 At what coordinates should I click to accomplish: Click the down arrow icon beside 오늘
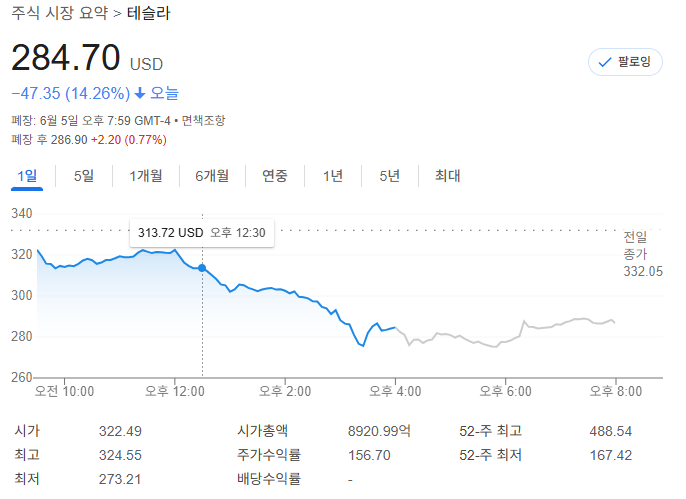click(x=140, y=93)
